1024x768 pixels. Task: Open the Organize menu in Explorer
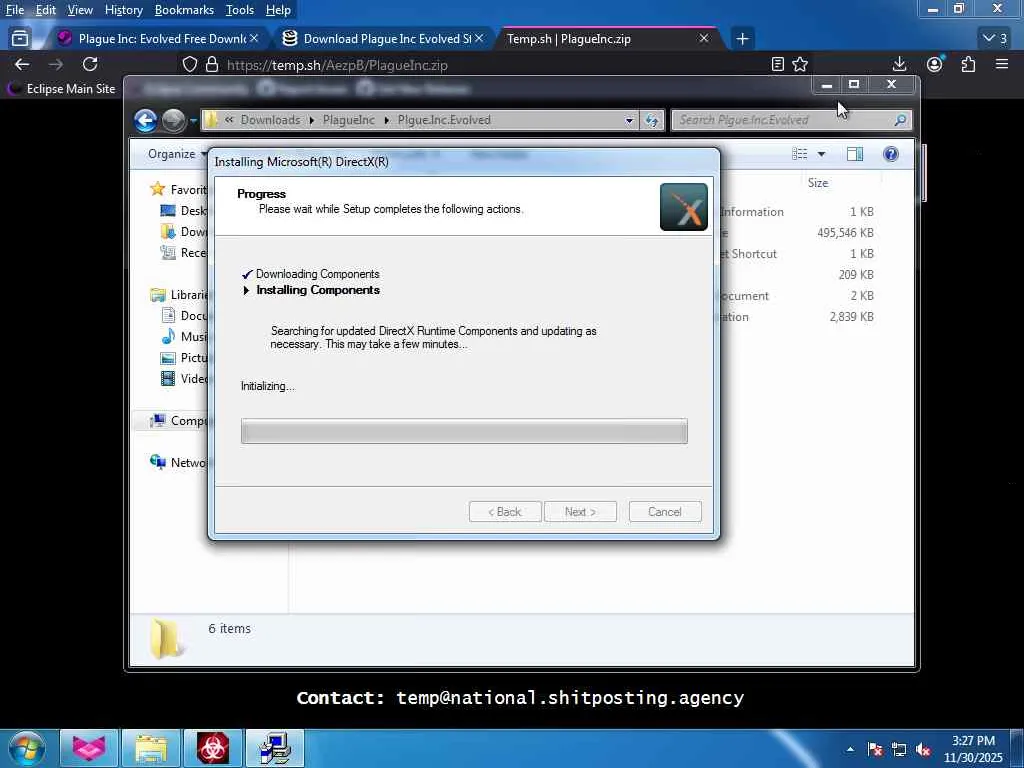pyautogui.click(x=175, y=154)
